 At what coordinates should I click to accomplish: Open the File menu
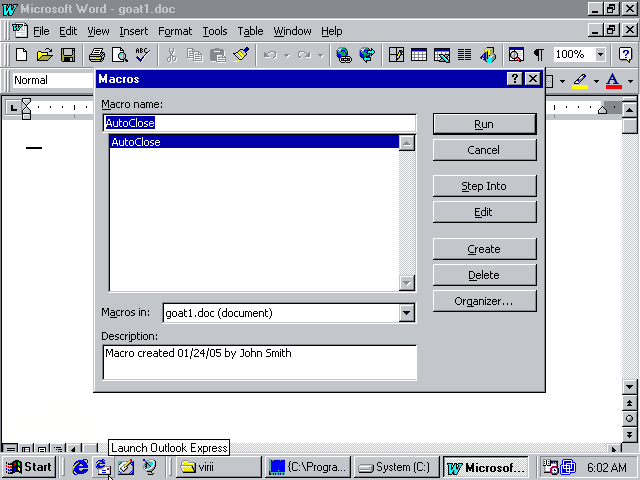click(x=41, y=31)
